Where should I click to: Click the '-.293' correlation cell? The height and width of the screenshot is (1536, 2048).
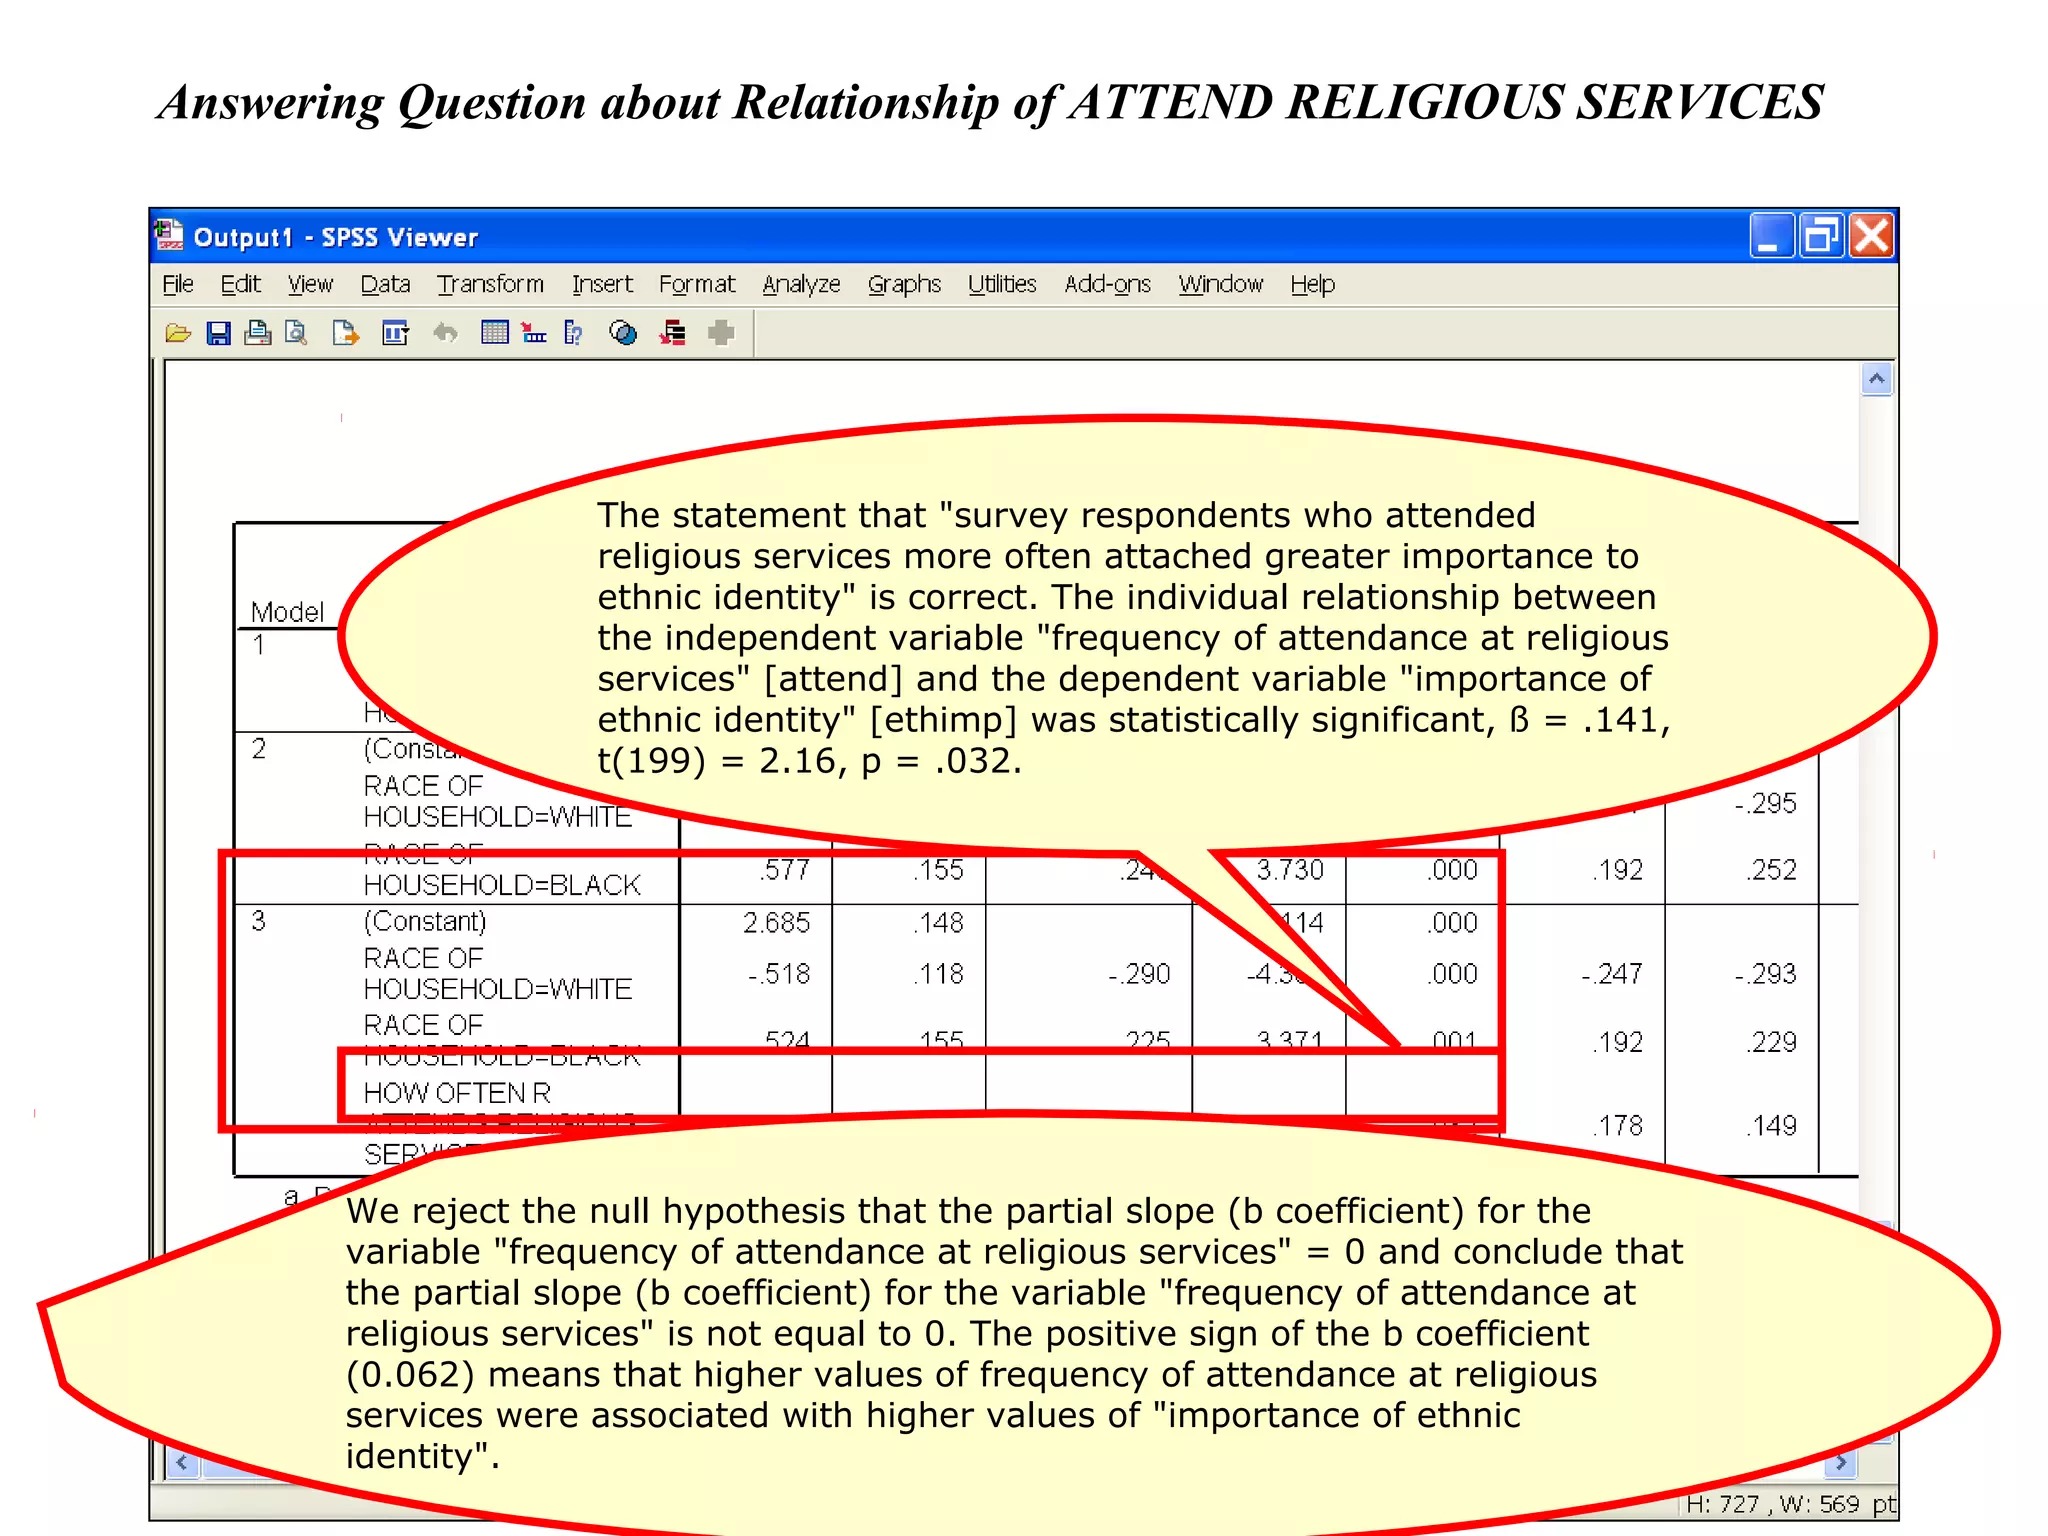point(1765,973)
